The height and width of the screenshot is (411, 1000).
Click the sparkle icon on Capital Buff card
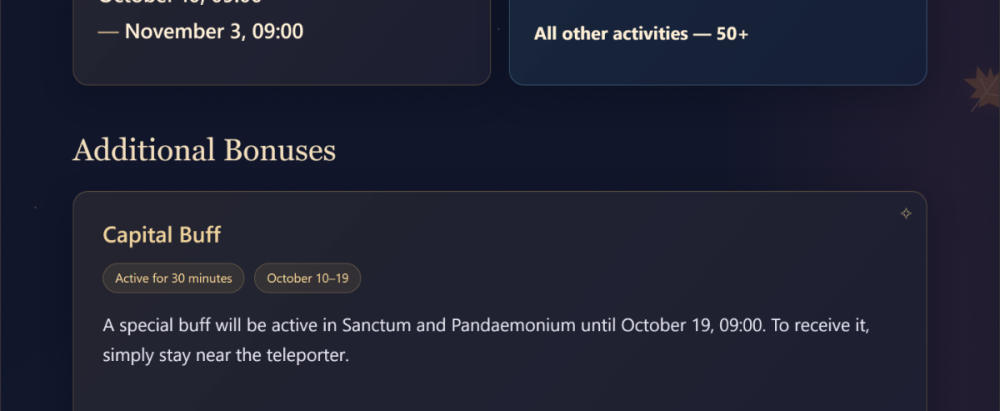pyautogui.click(x=906, y=214)
